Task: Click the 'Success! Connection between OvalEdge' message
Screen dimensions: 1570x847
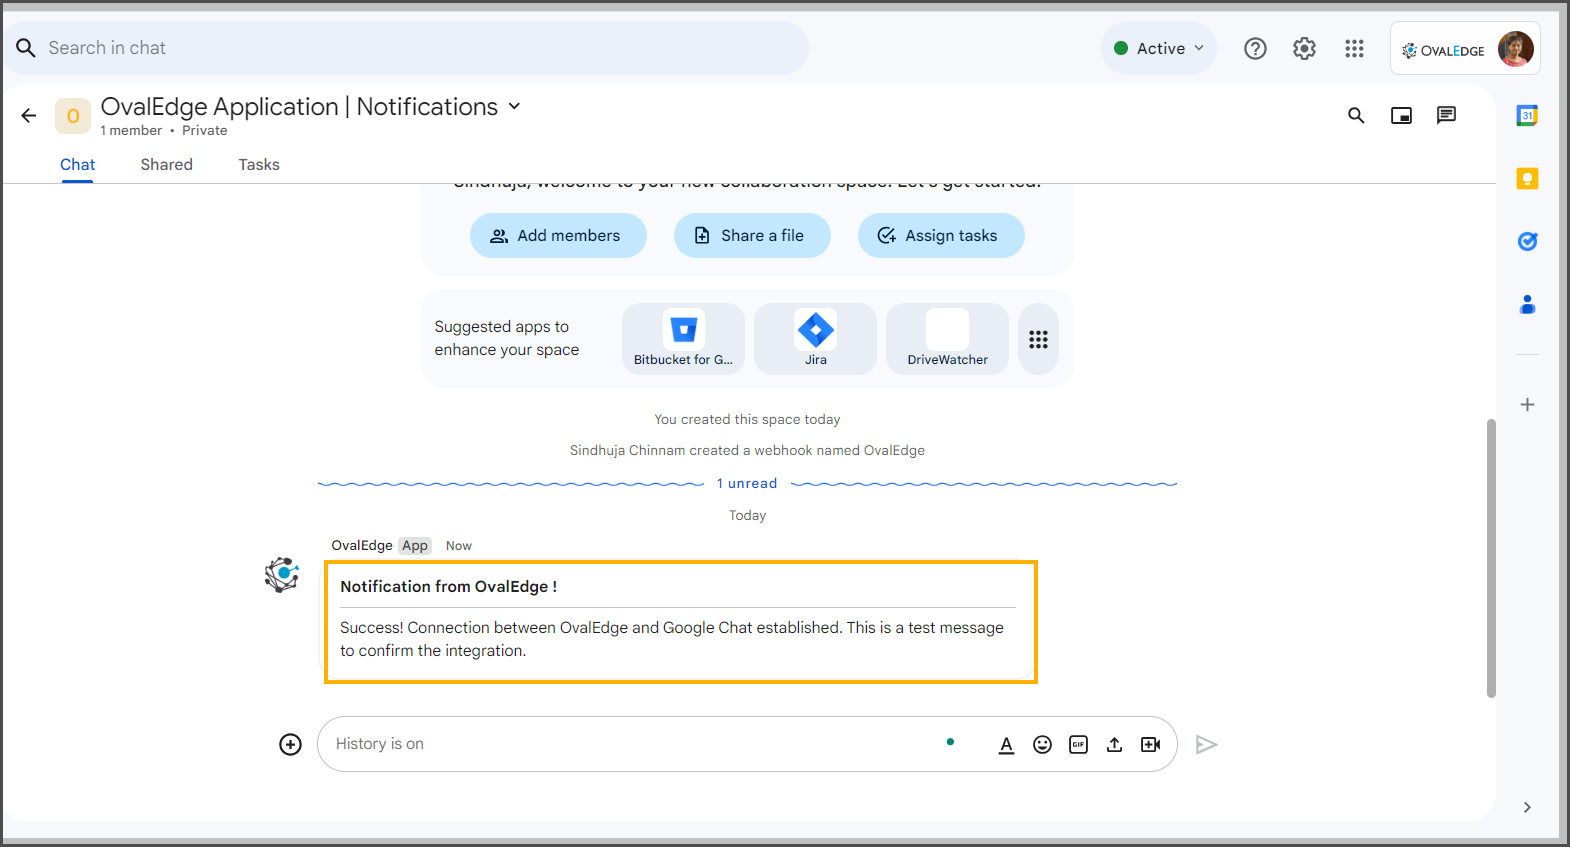Action: (672, 639)
